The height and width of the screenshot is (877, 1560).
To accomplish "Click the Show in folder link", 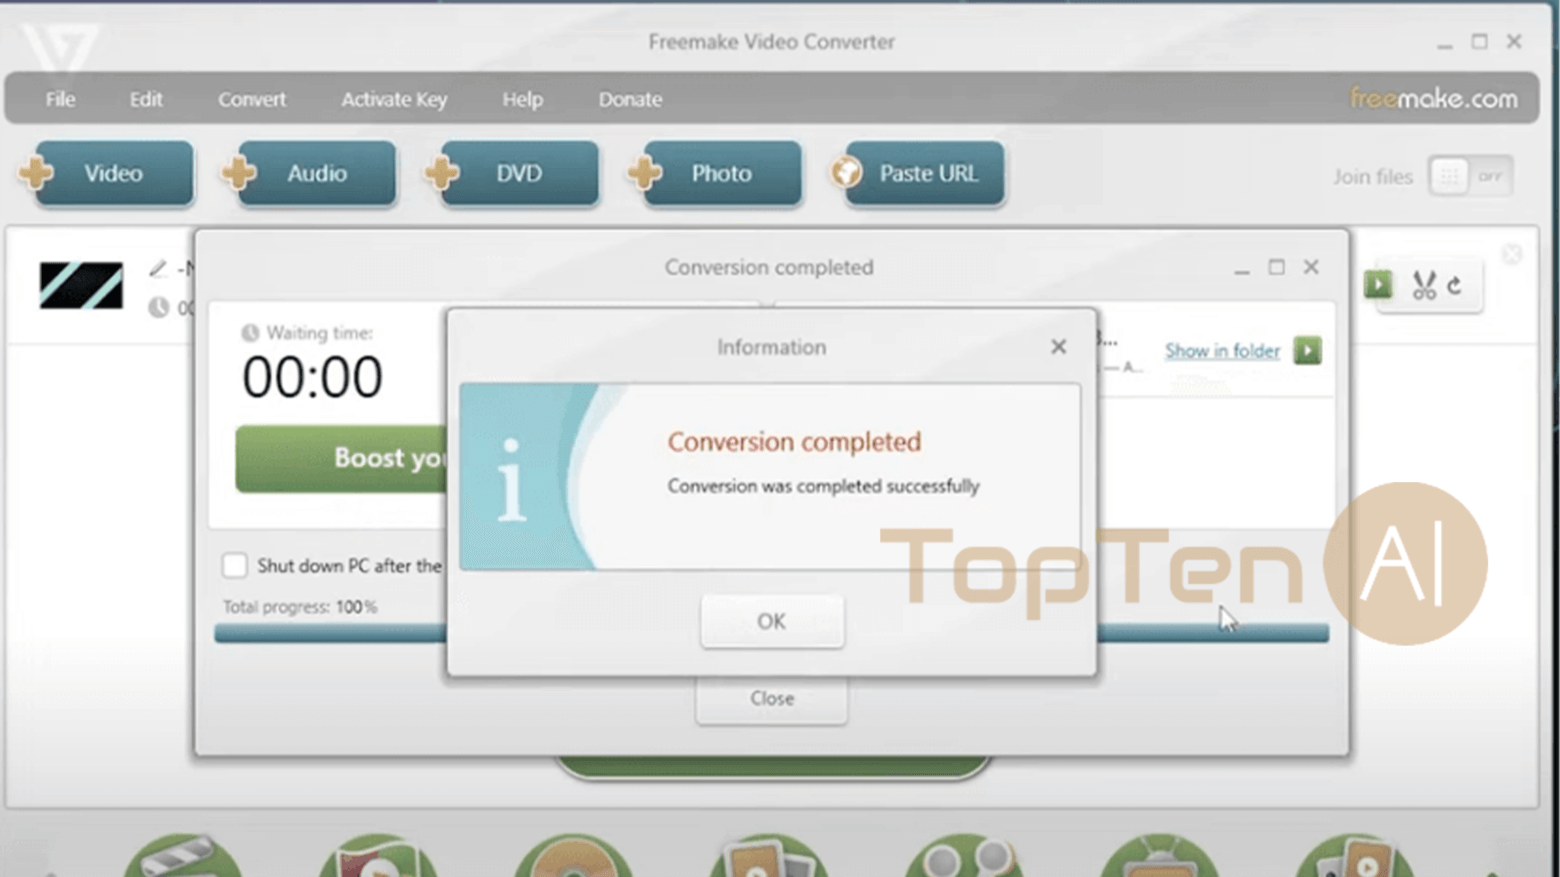I will click(x=1222, y=351).
